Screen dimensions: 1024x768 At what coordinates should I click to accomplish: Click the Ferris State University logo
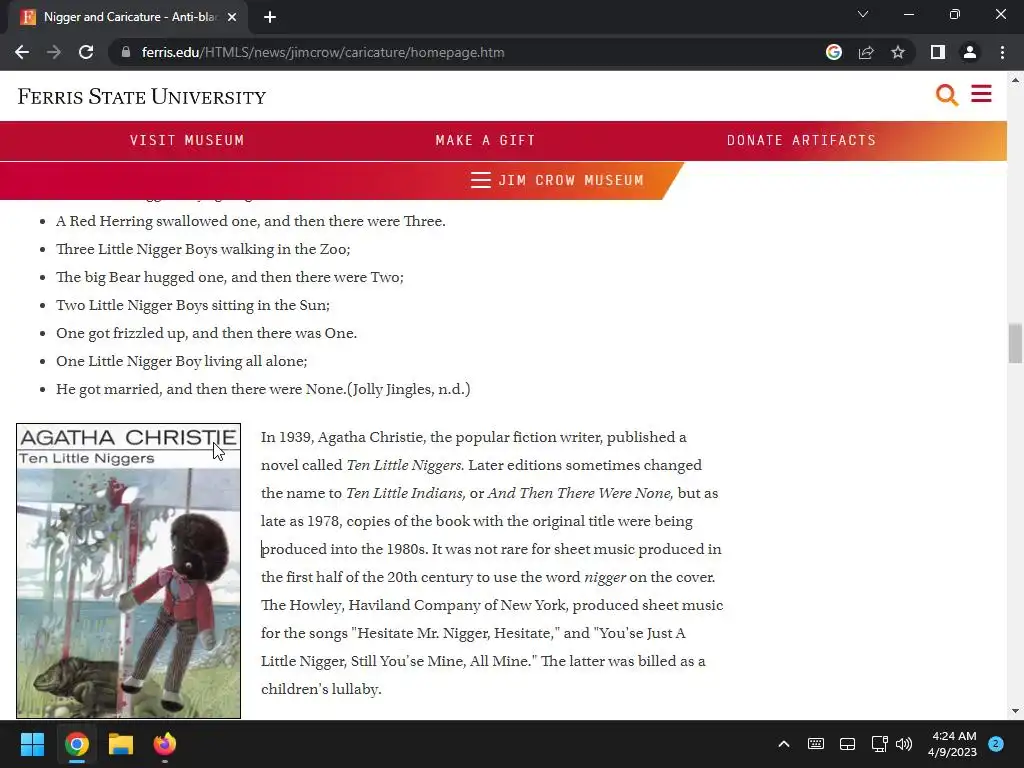pyautogui.click(x=142, y=97)
